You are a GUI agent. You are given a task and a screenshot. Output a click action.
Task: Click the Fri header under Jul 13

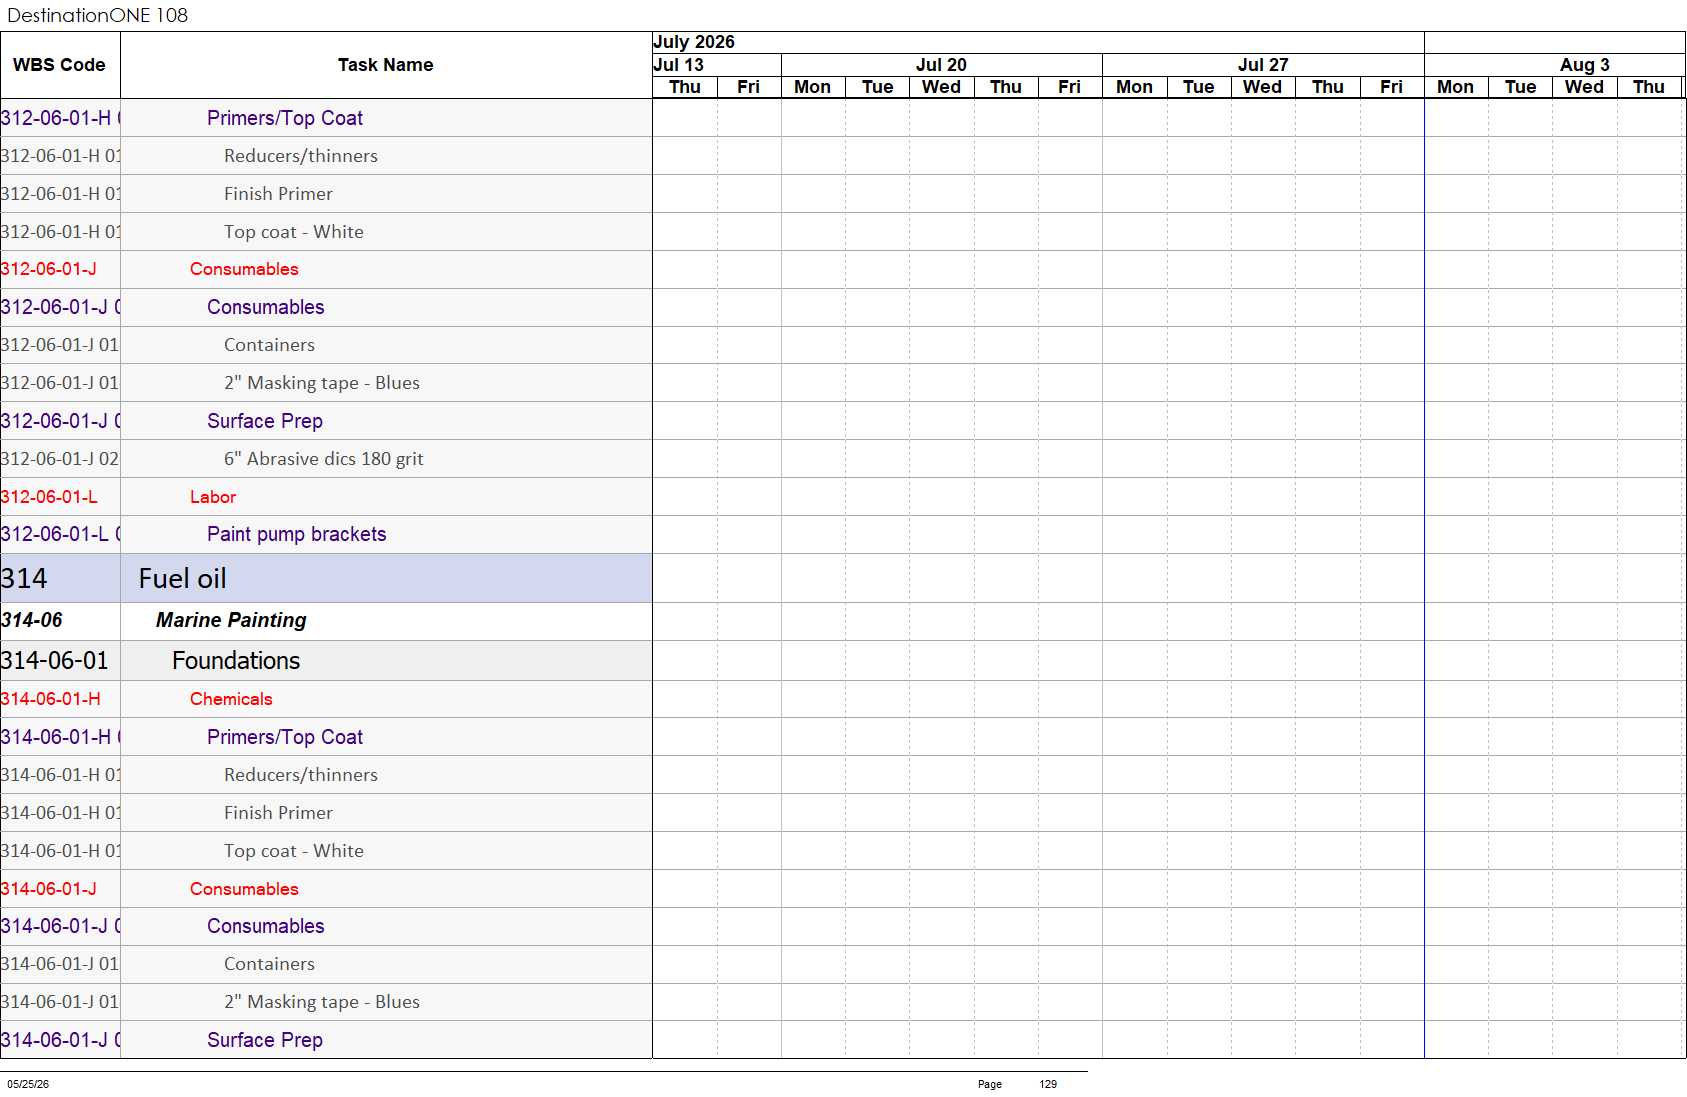(749, 87)
